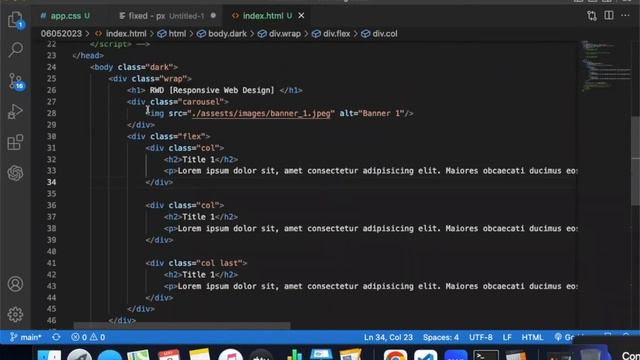Switch to the app.css tab
The width and height of the screenshot is (640, 360).
coord(65,16)
